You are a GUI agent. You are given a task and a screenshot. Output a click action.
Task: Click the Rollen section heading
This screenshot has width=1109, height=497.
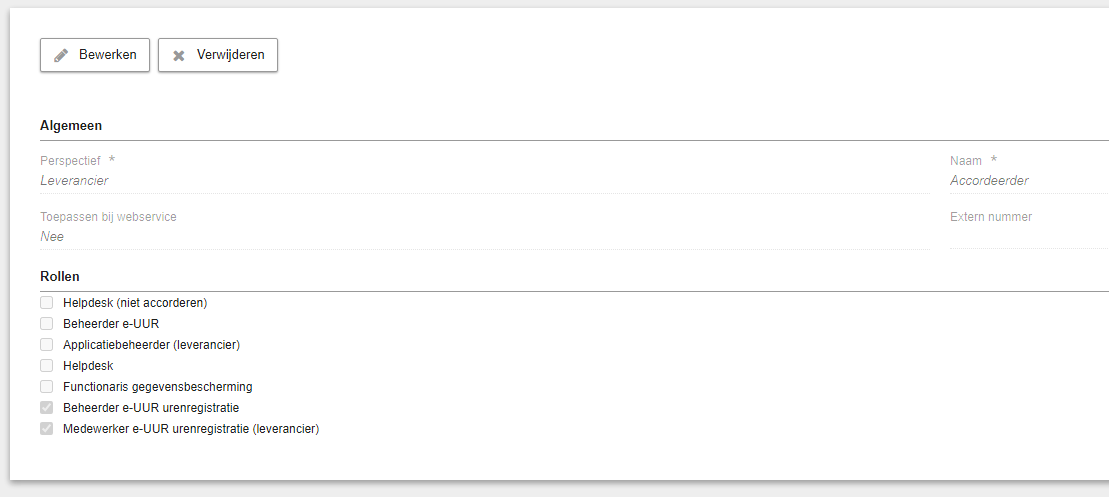tap(59, 276)
